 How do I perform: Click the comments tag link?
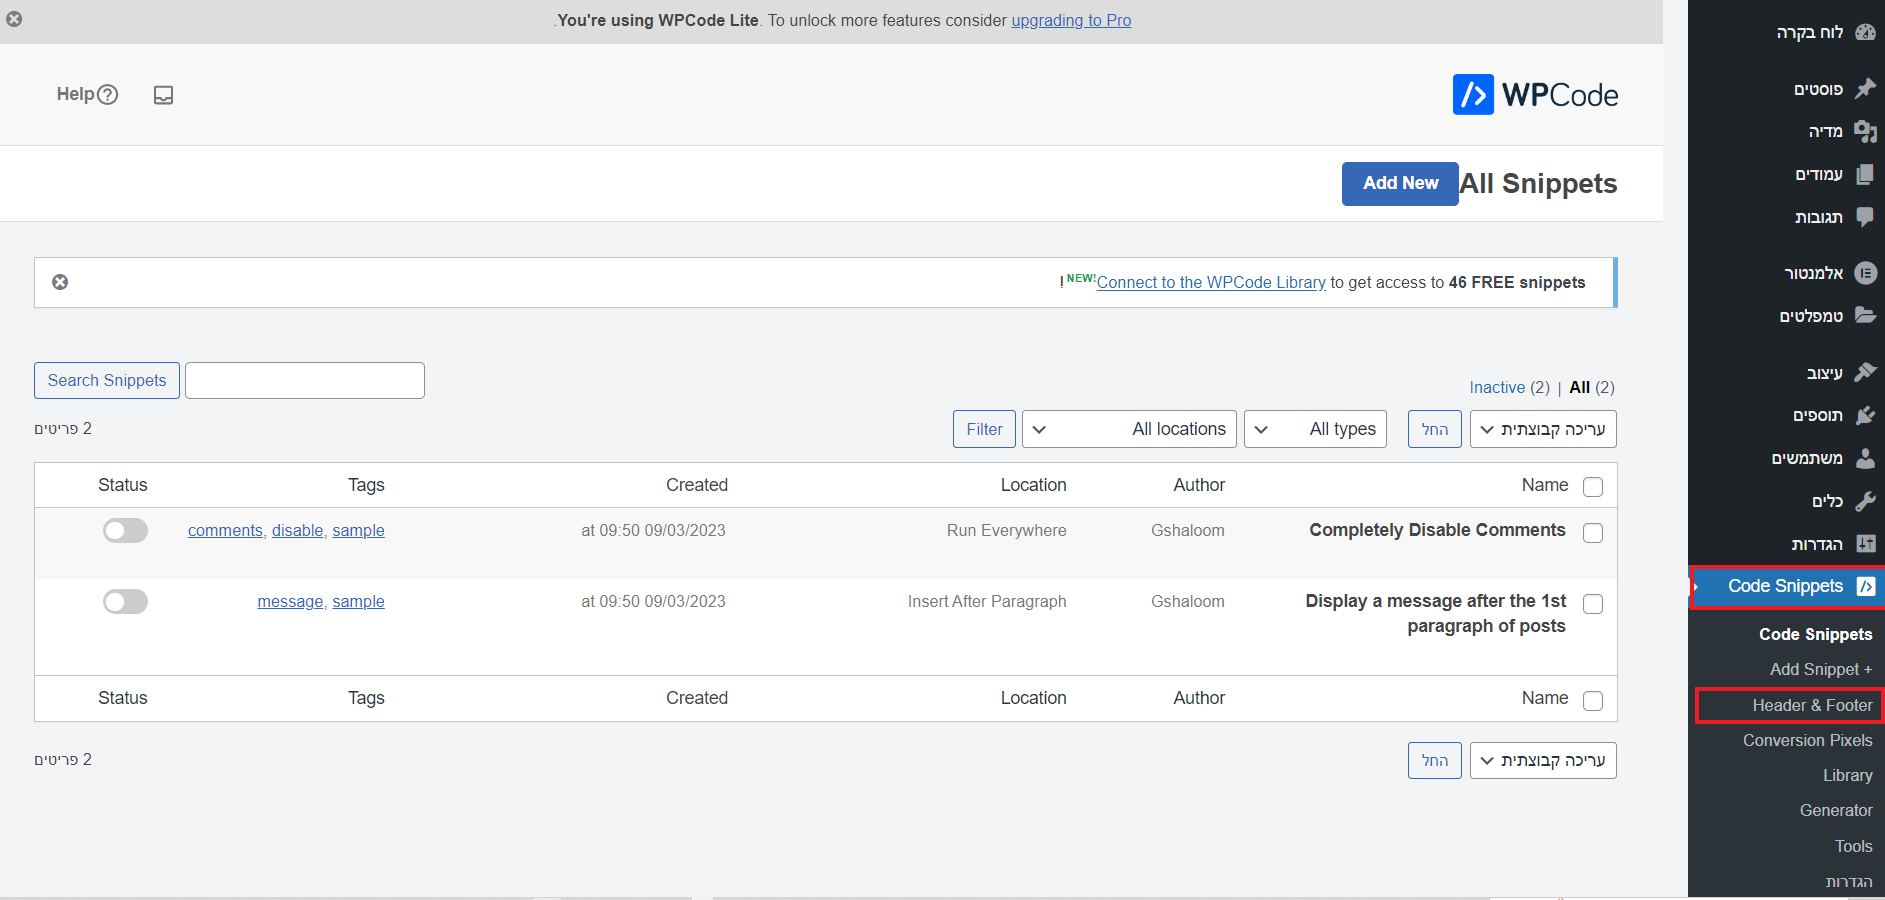[x=225, y=530]
